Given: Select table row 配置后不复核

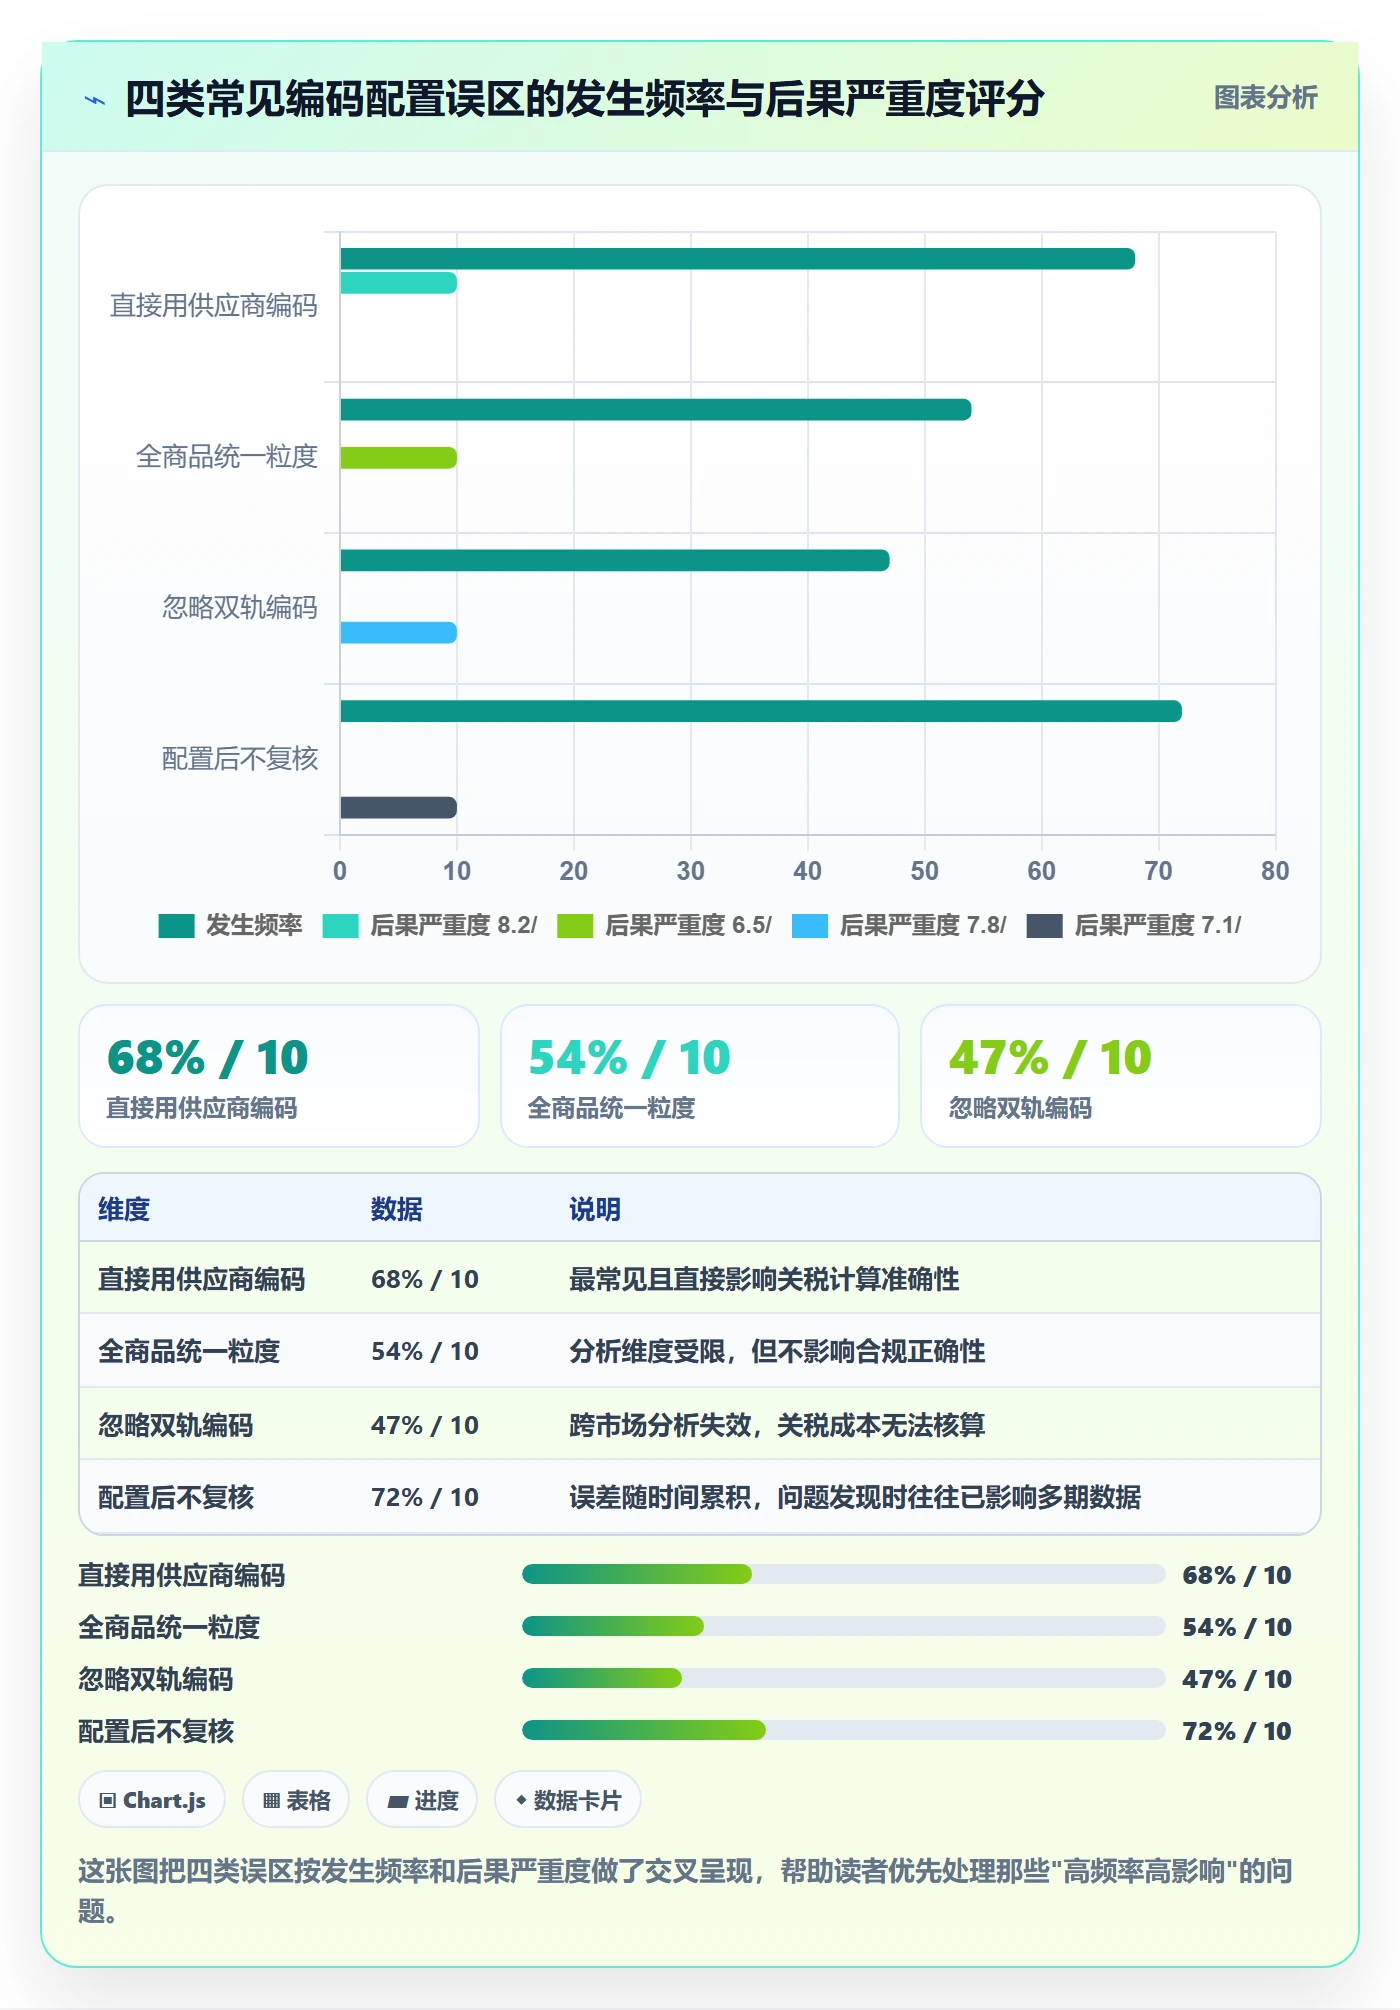Looking at the screenshot, I should click(700, 1497).
